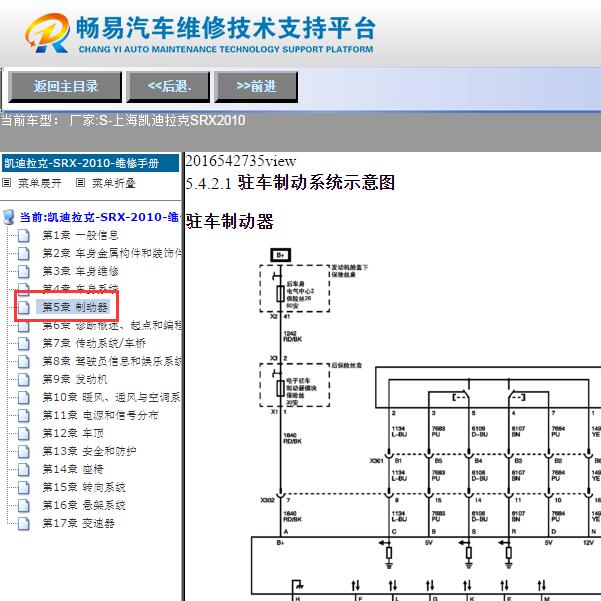The height and width of the screenshot is (601, 601).
Task: Open 第14章 座椅
Action: coord(73,469)
